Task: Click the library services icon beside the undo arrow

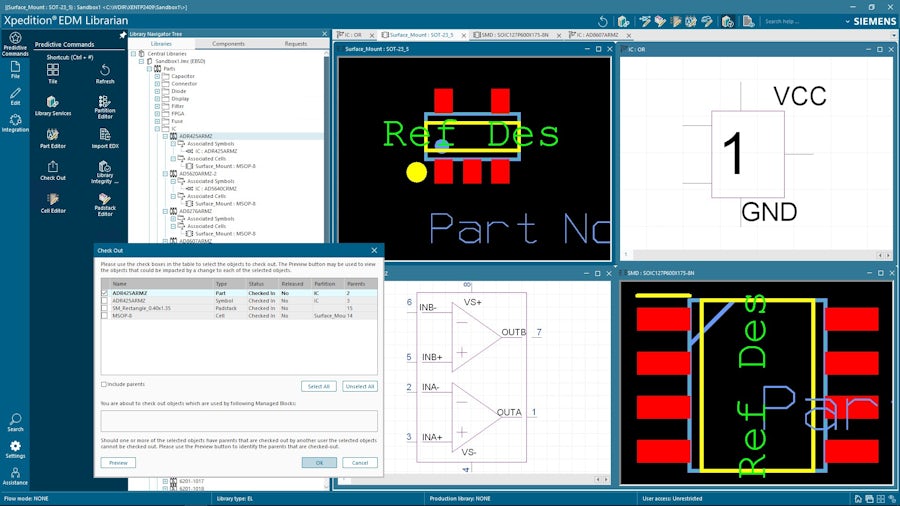Action: pyautogui.click(x=624, y=22)
